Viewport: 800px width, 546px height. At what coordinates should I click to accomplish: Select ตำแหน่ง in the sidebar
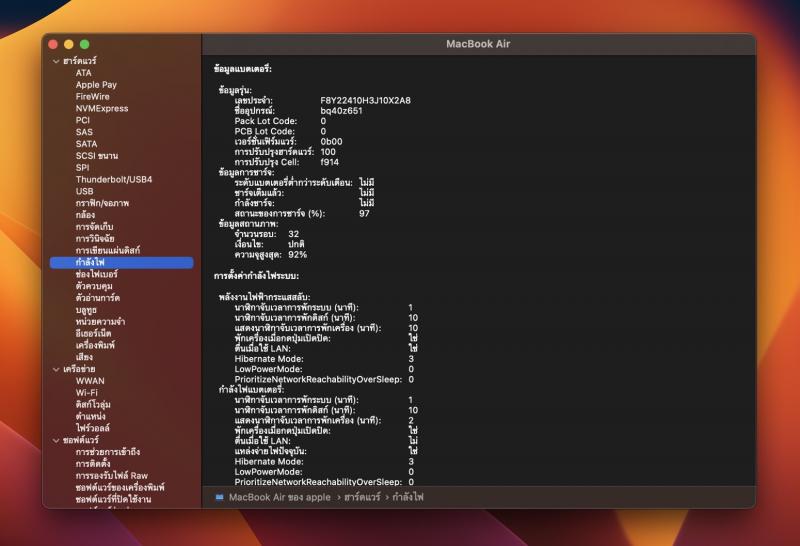[x=90, y=416]
